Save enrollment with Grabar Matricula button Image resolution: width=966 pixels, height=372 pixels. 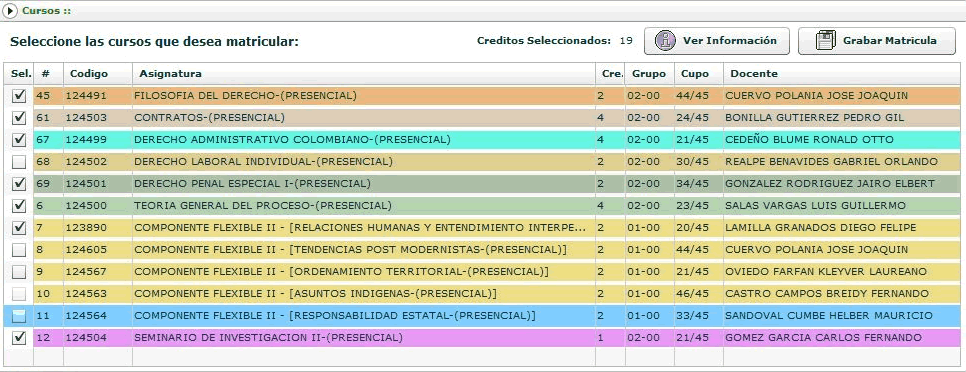pyautogui.click(x=877, y=41)
